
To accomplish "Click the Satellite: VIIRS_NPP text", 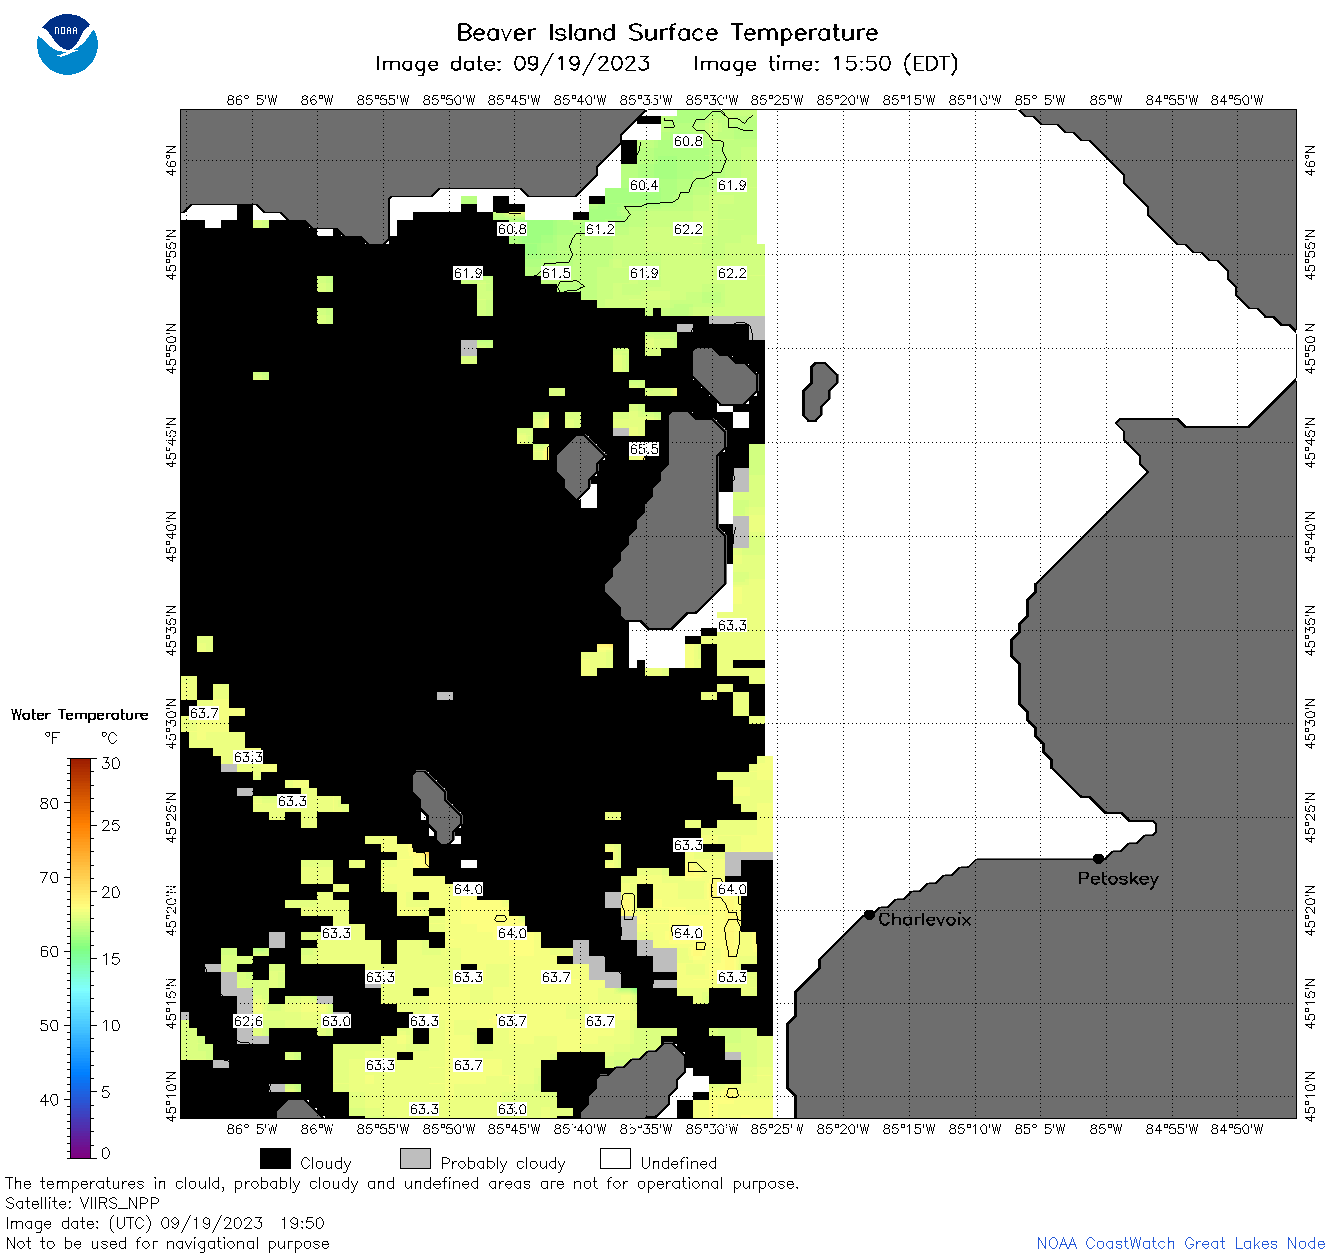I will click(x=82, y=1204).
